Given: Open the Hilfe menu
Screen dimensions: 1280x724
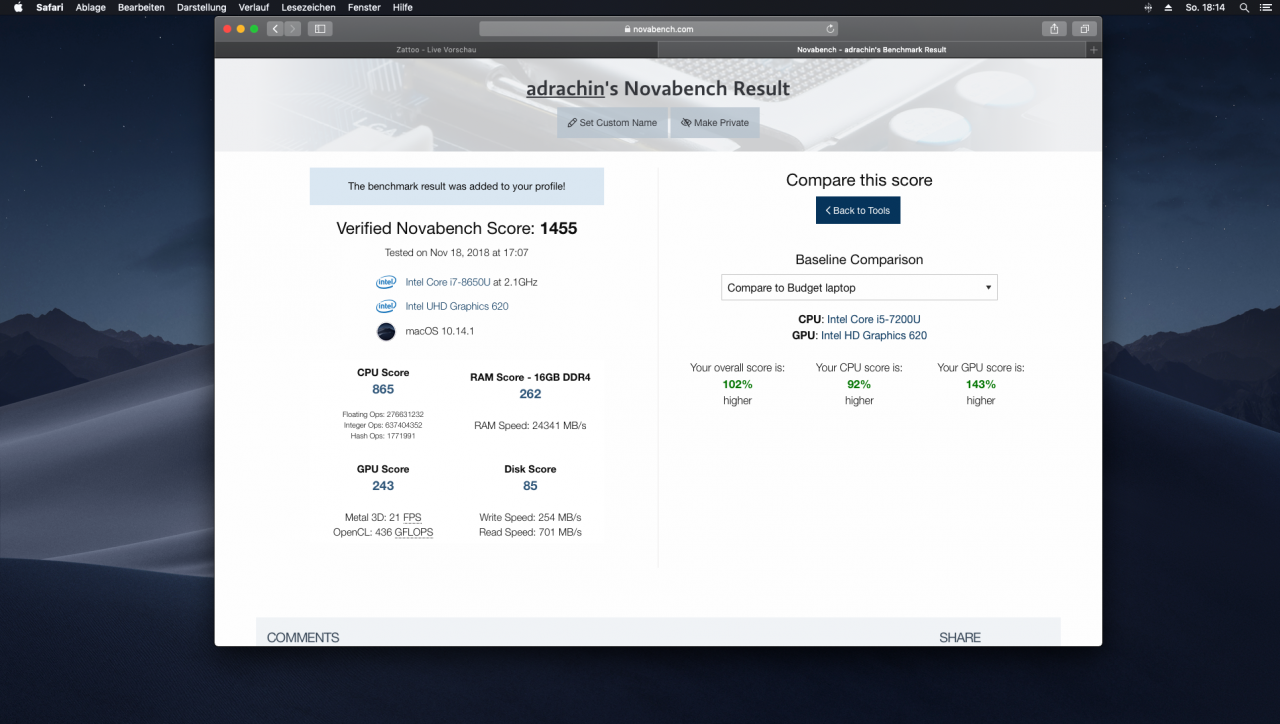Looking at the screenshot, I should (x=403, y=7).
